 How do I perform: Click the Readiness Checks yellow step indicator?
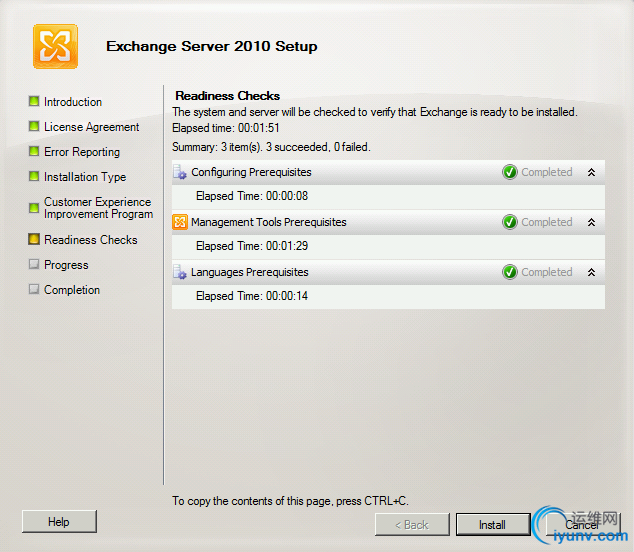click(34, 239)
